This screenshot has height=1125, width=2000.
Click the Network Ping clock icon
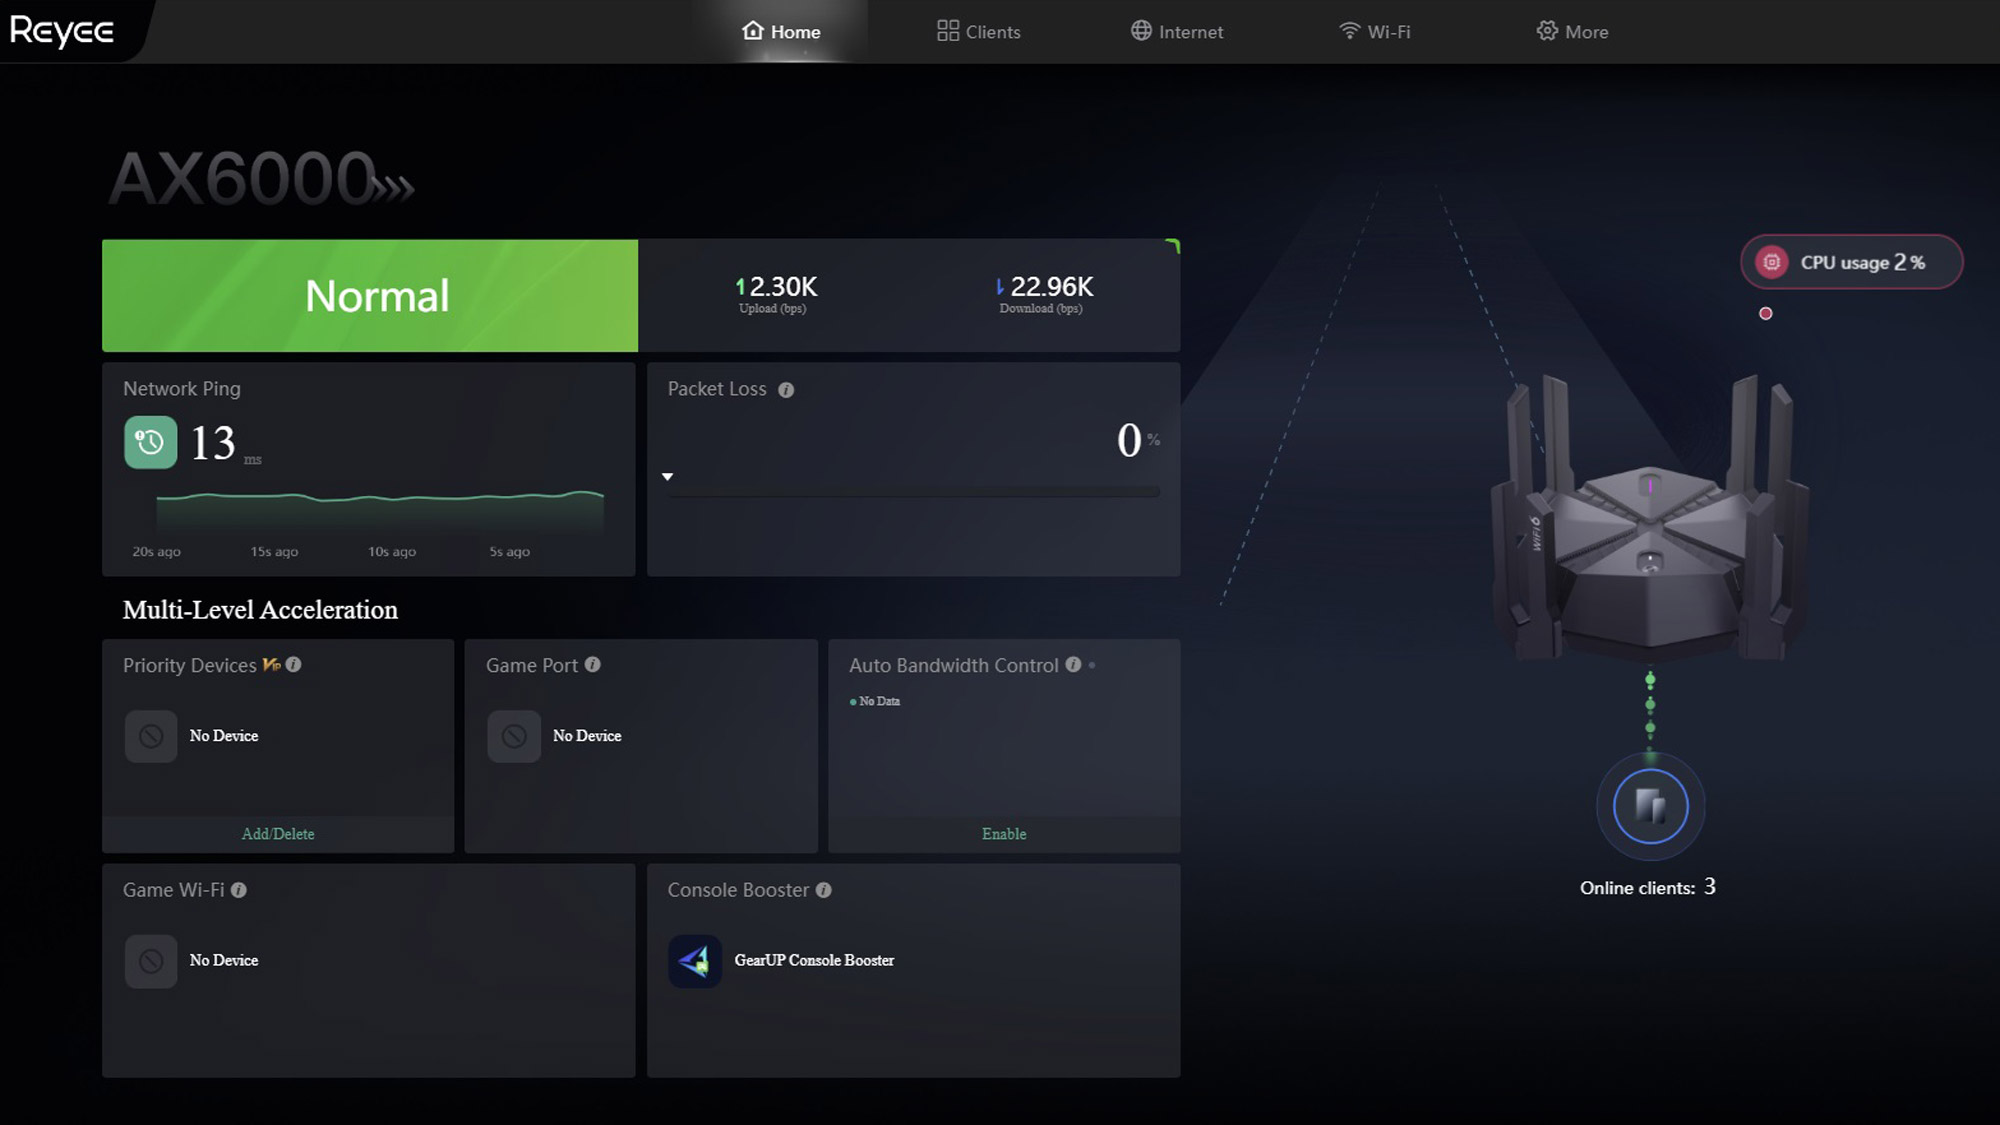(150, 442)
